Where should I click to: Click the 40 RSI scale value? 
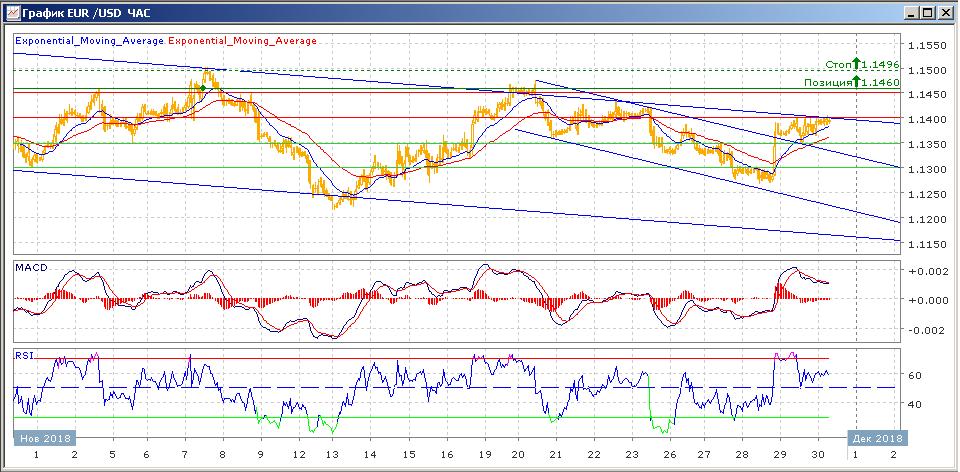point(914,404)
